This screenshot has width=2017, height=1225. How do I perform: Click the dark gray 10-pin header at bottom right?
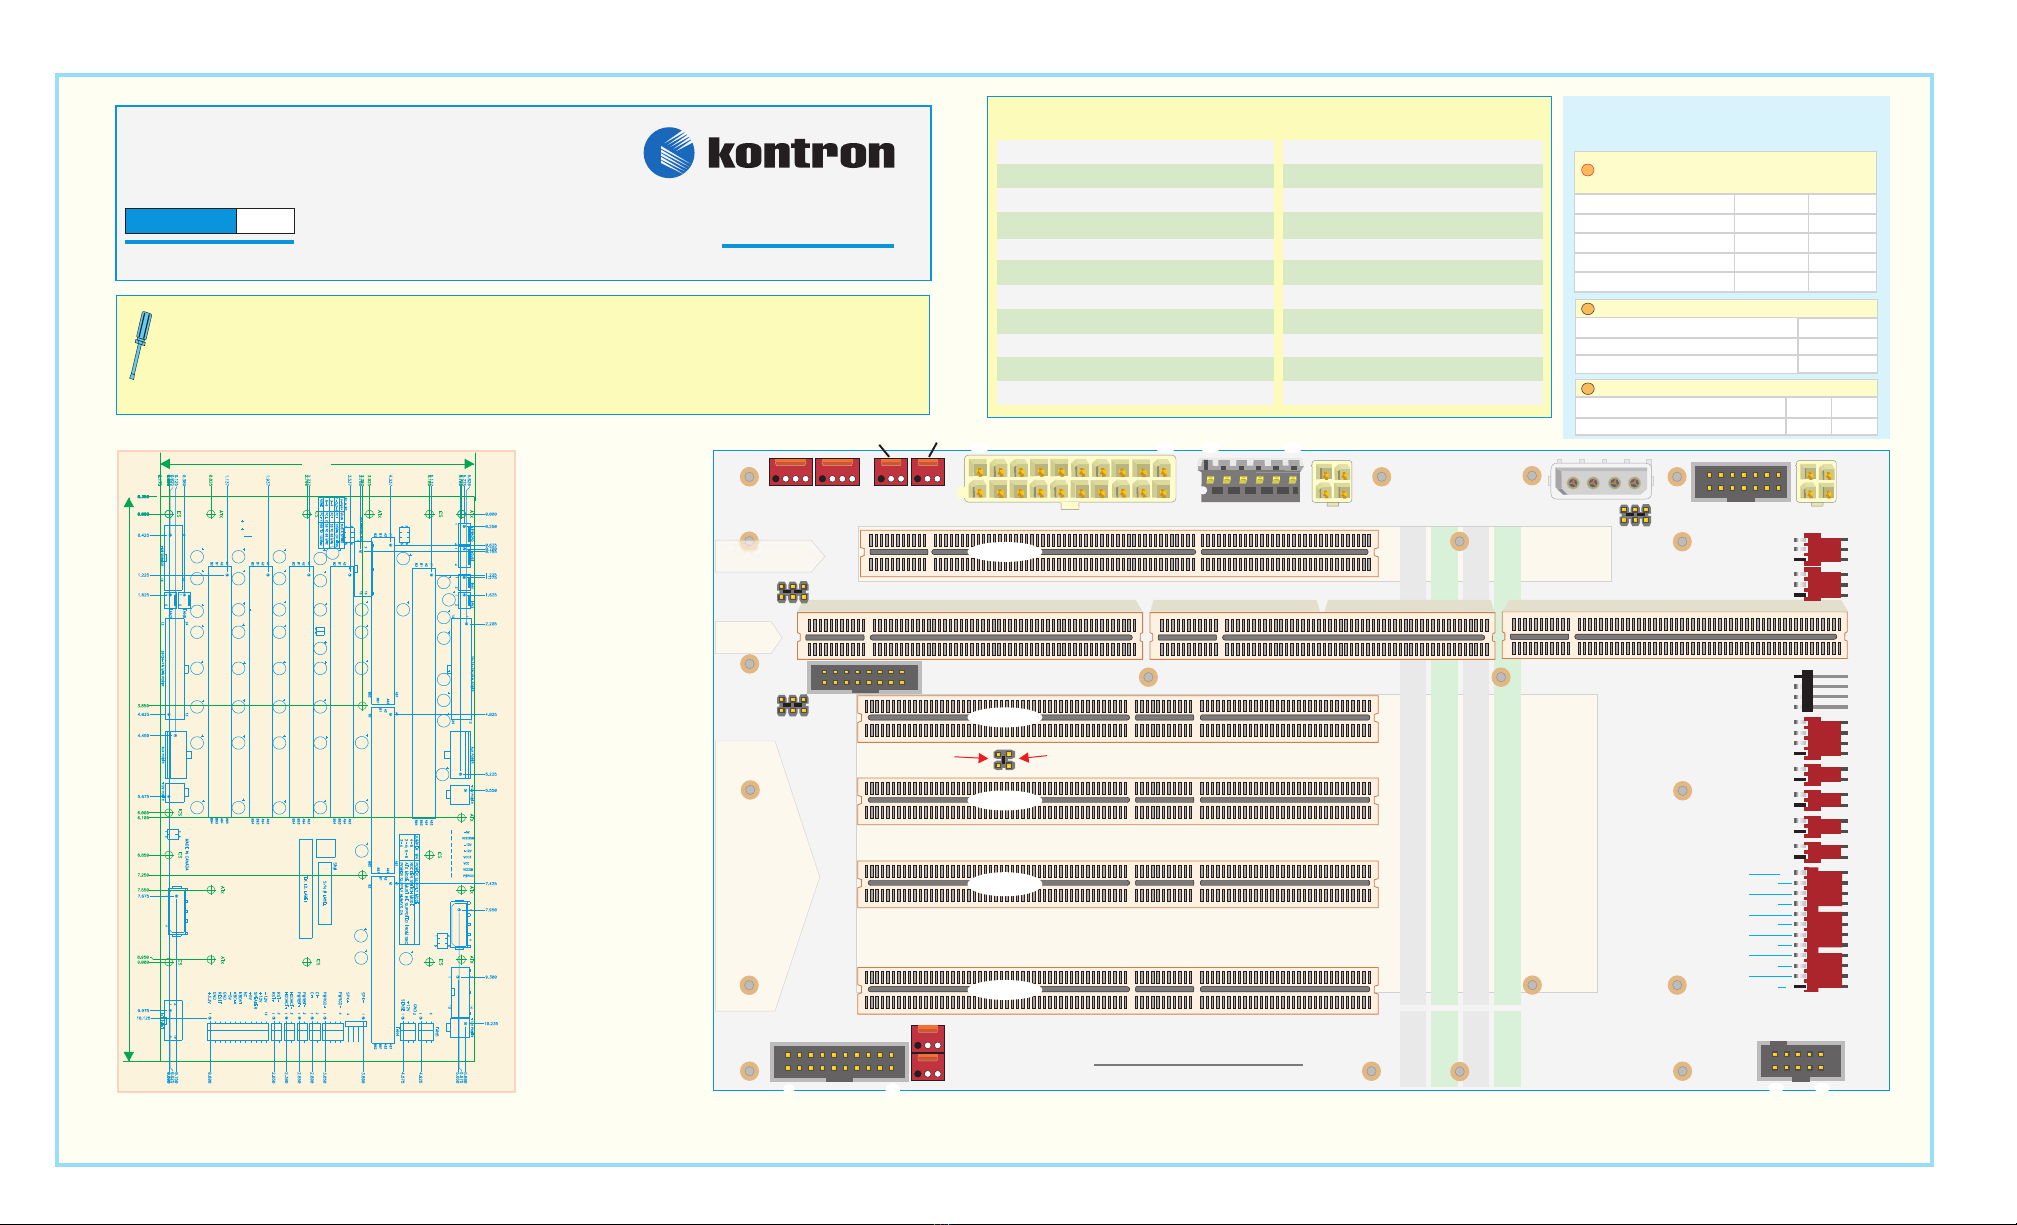coord(1801,1061)
